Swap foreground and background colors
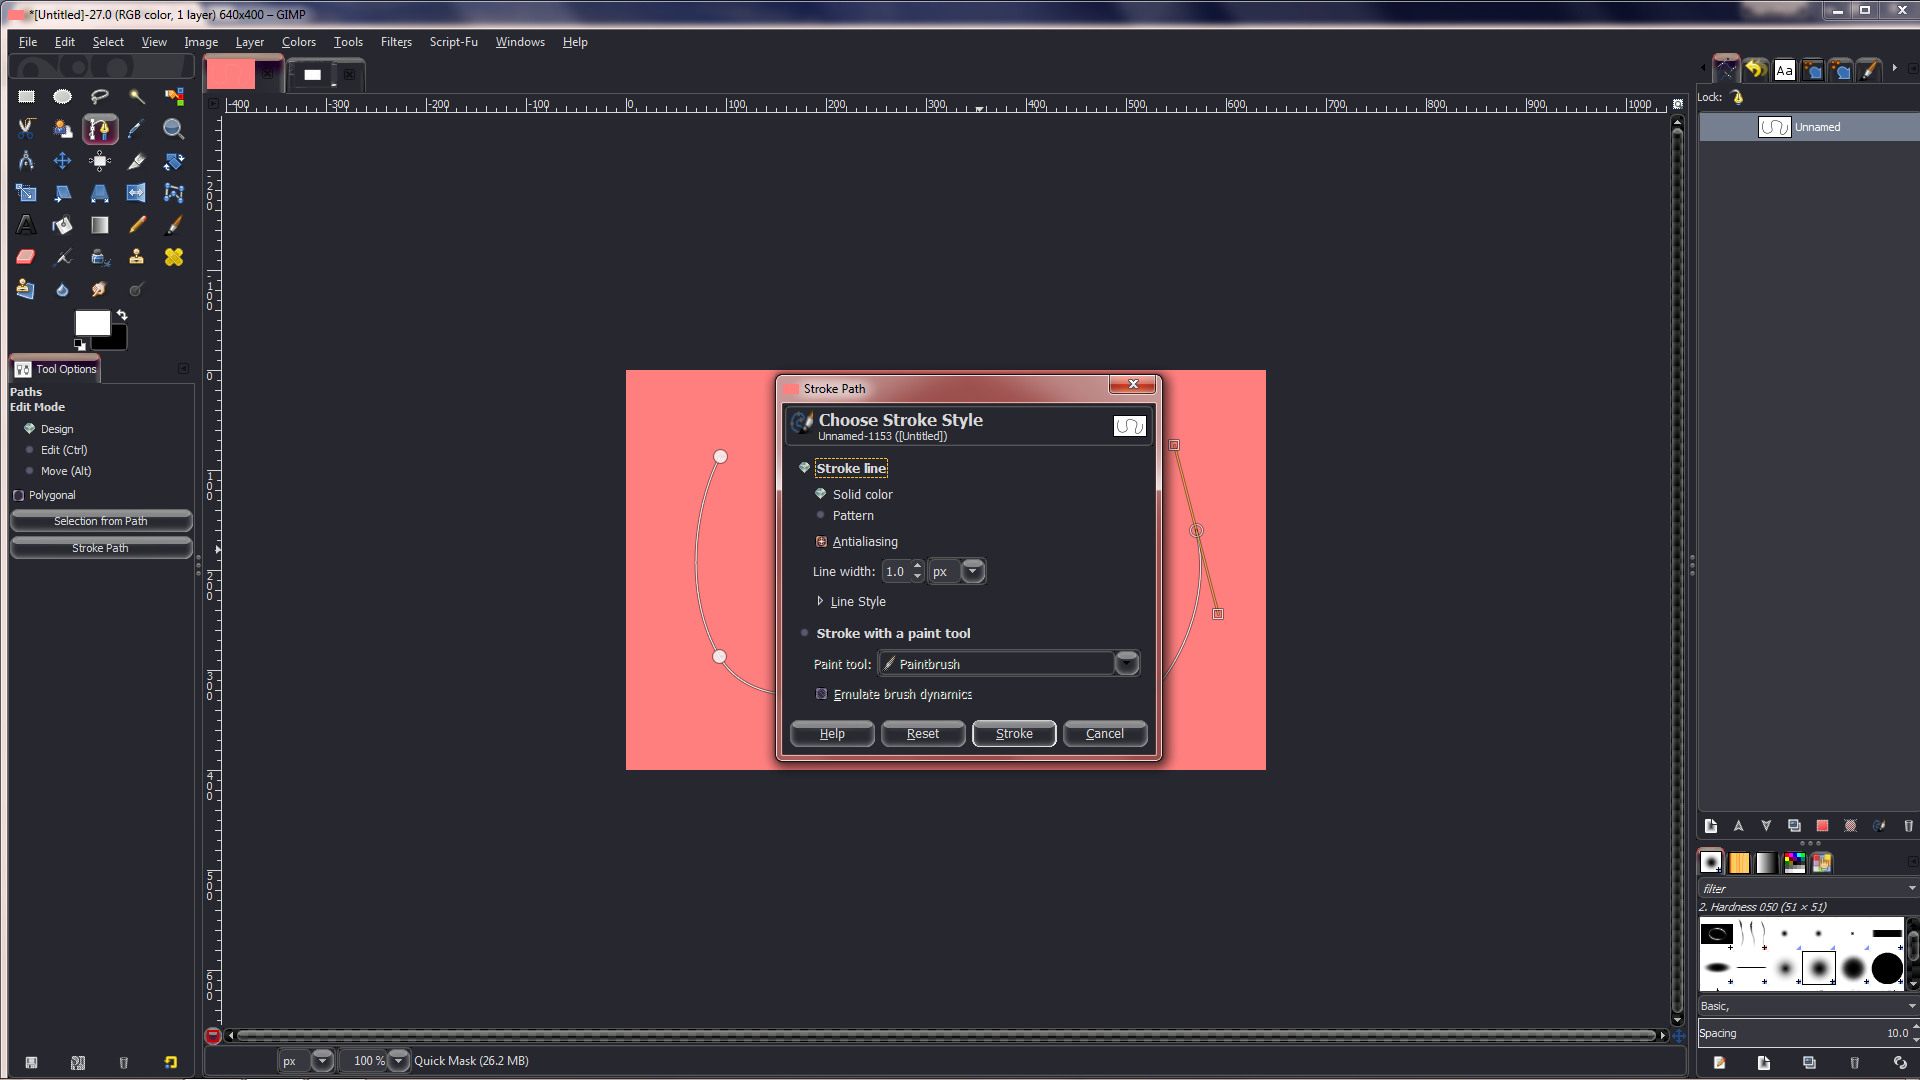This screenshot has width=1920, height=1080. 122,315
